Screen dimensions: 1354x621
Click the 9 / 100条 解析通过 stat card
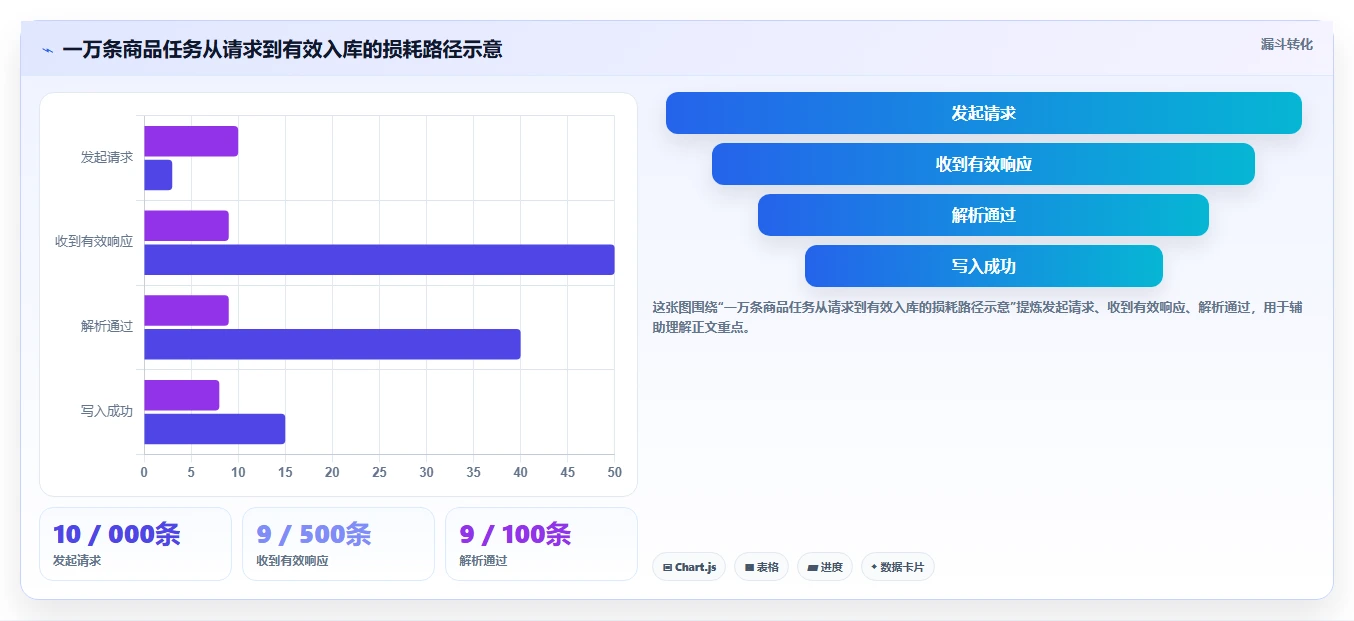point(541,544)
